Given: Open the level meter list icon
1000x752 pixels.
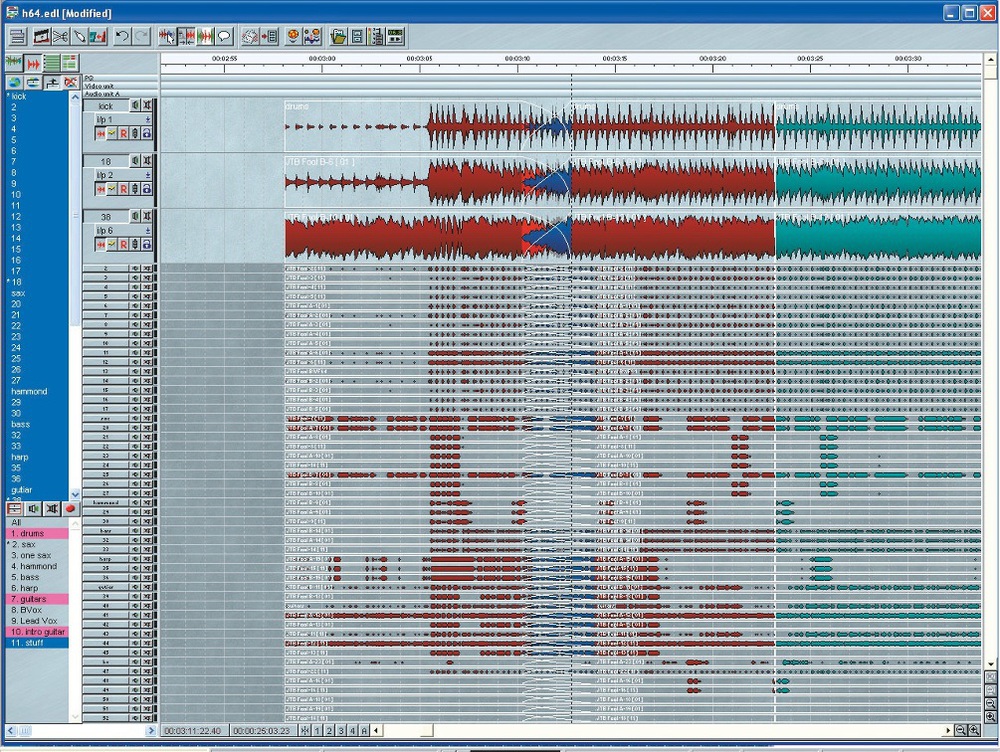Looking at the screenshot, I should (x=376, y=37).
